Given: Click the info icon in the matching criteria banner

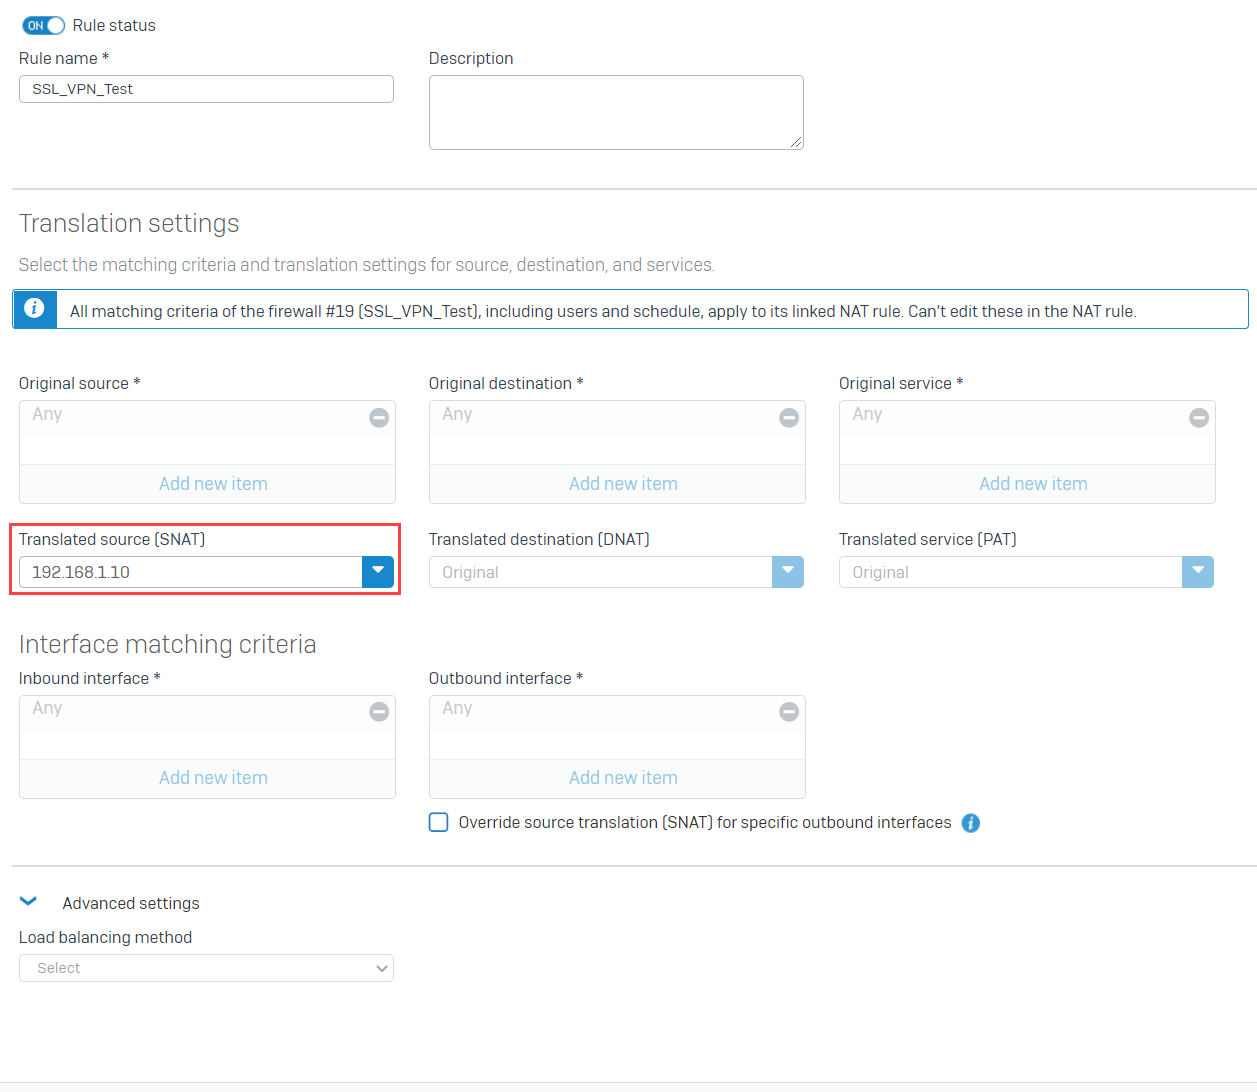Looking at the screenshot, I should click(35, 309).
